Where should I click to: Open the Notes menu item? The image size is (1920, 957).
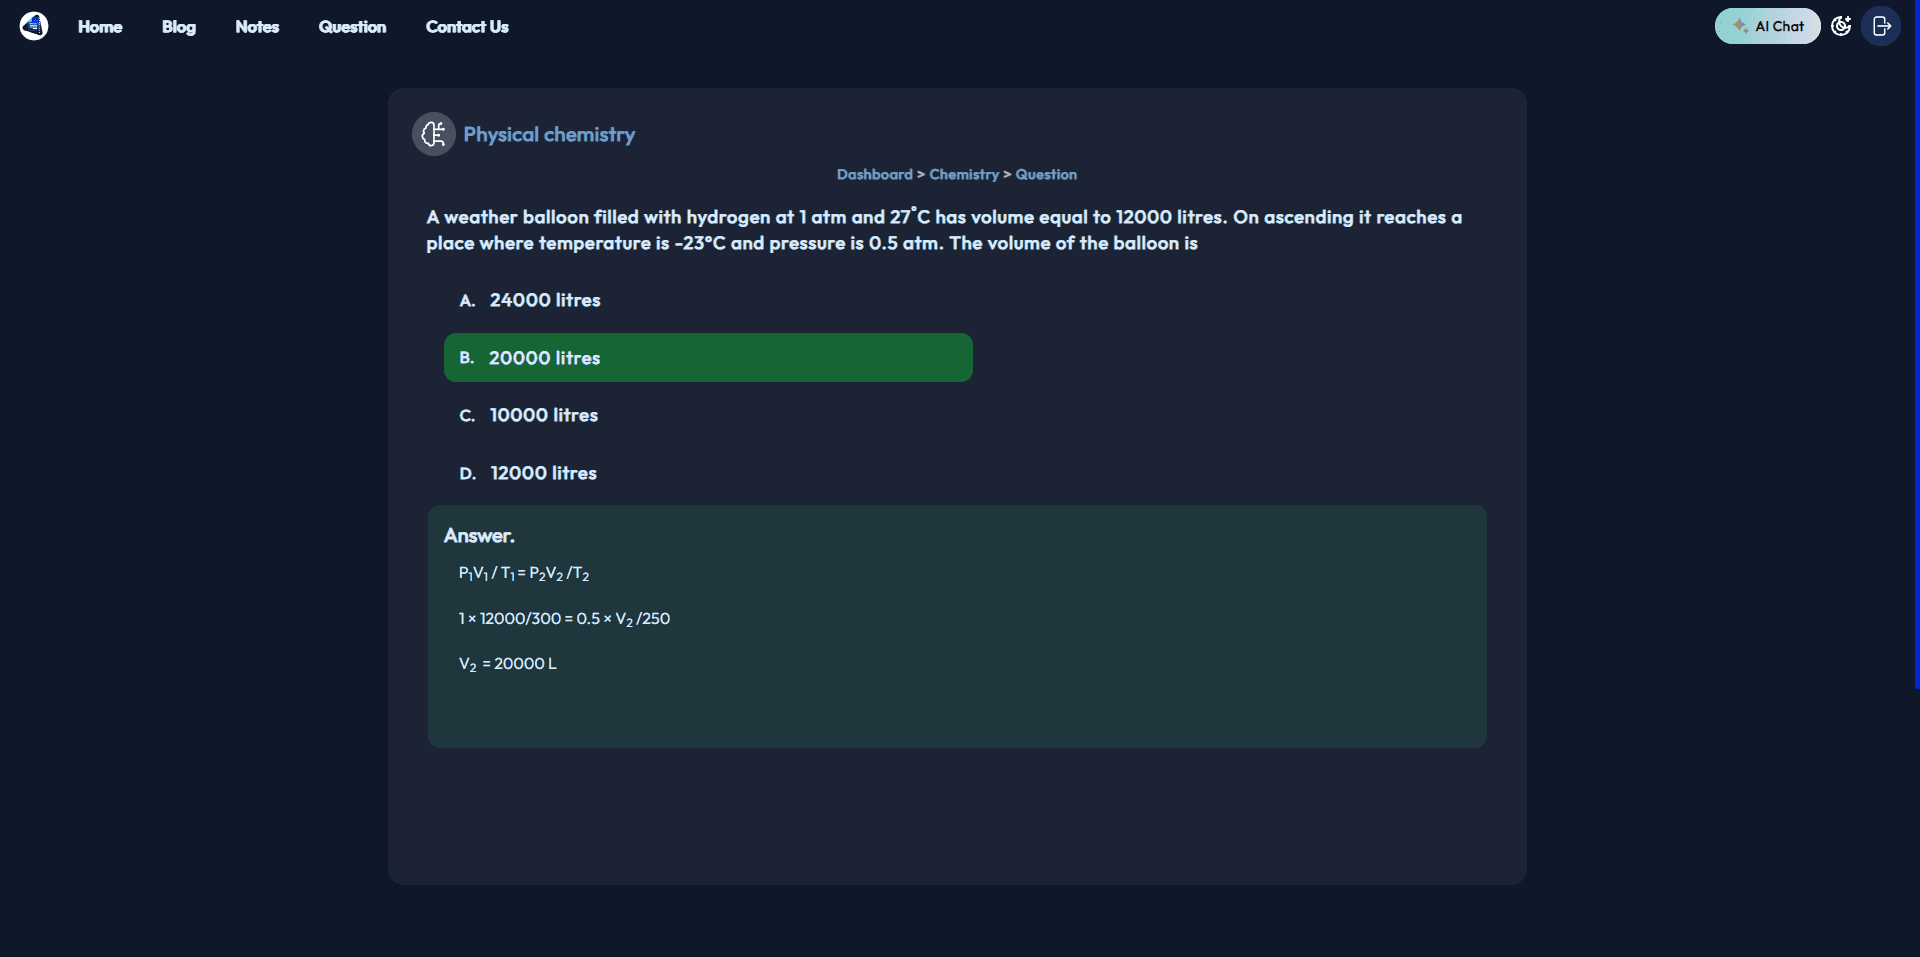tap(257, 27)
